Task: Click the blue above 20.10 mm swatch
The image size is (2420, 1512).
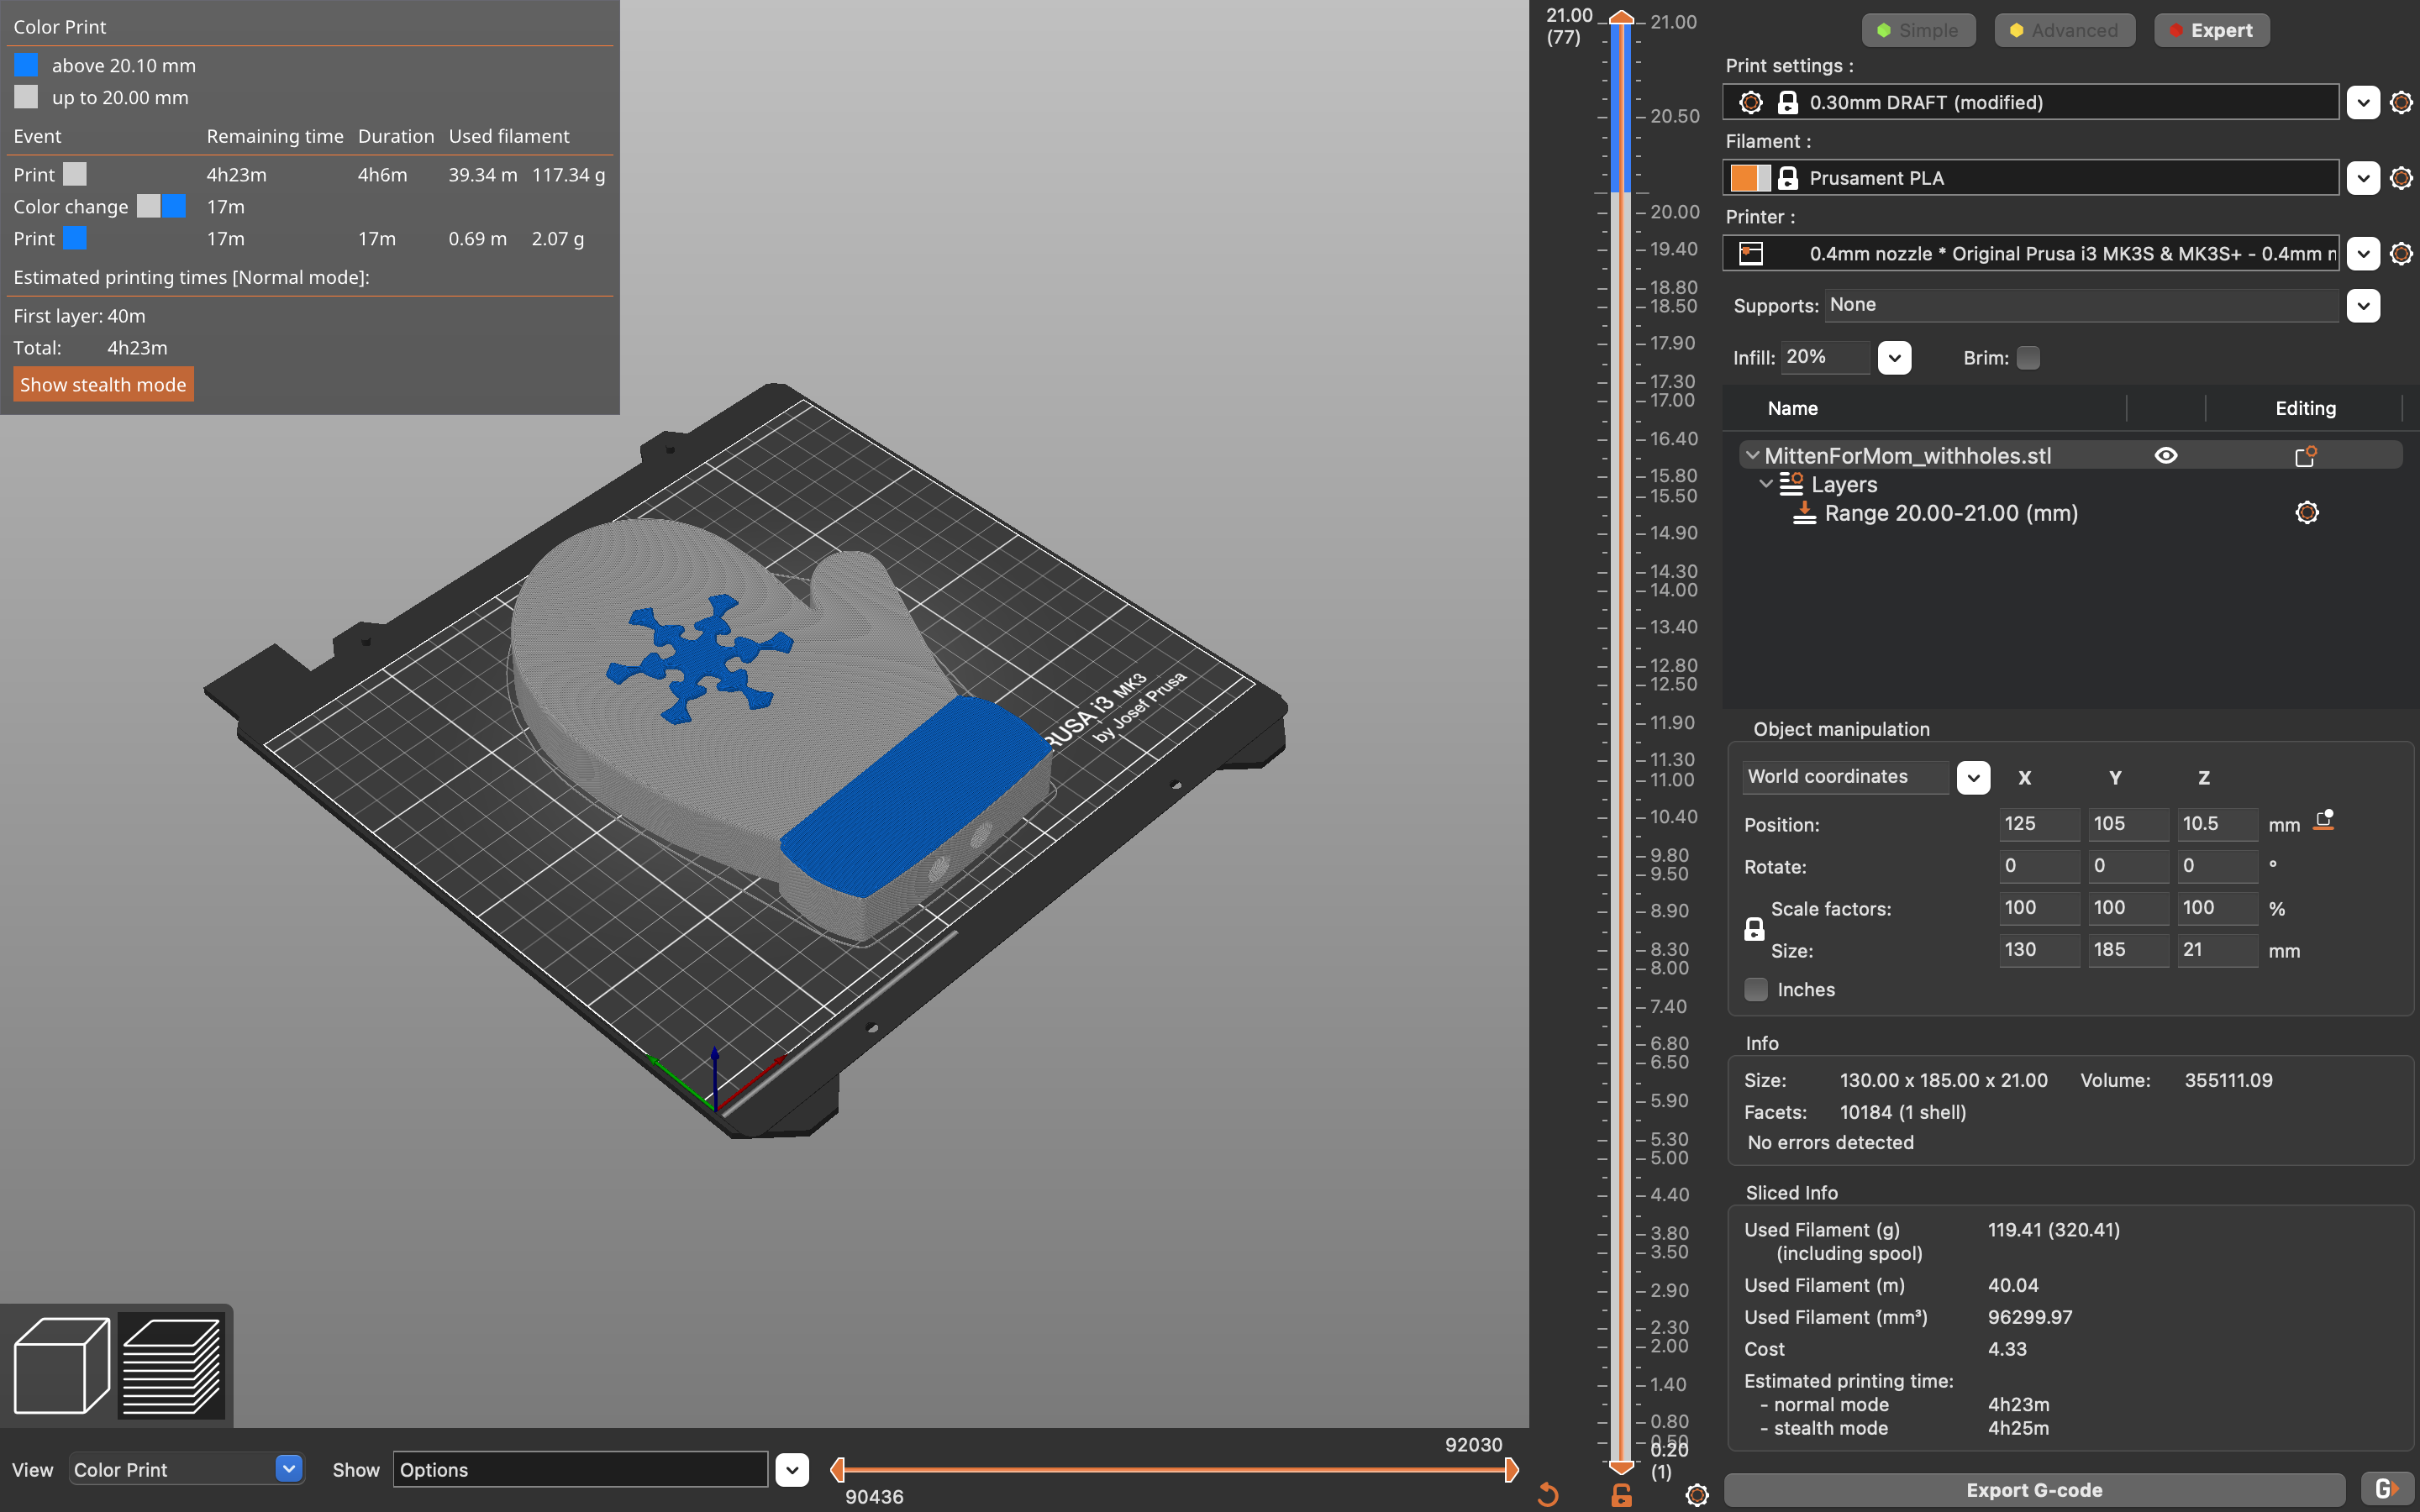Action: (x=26, y=65)
